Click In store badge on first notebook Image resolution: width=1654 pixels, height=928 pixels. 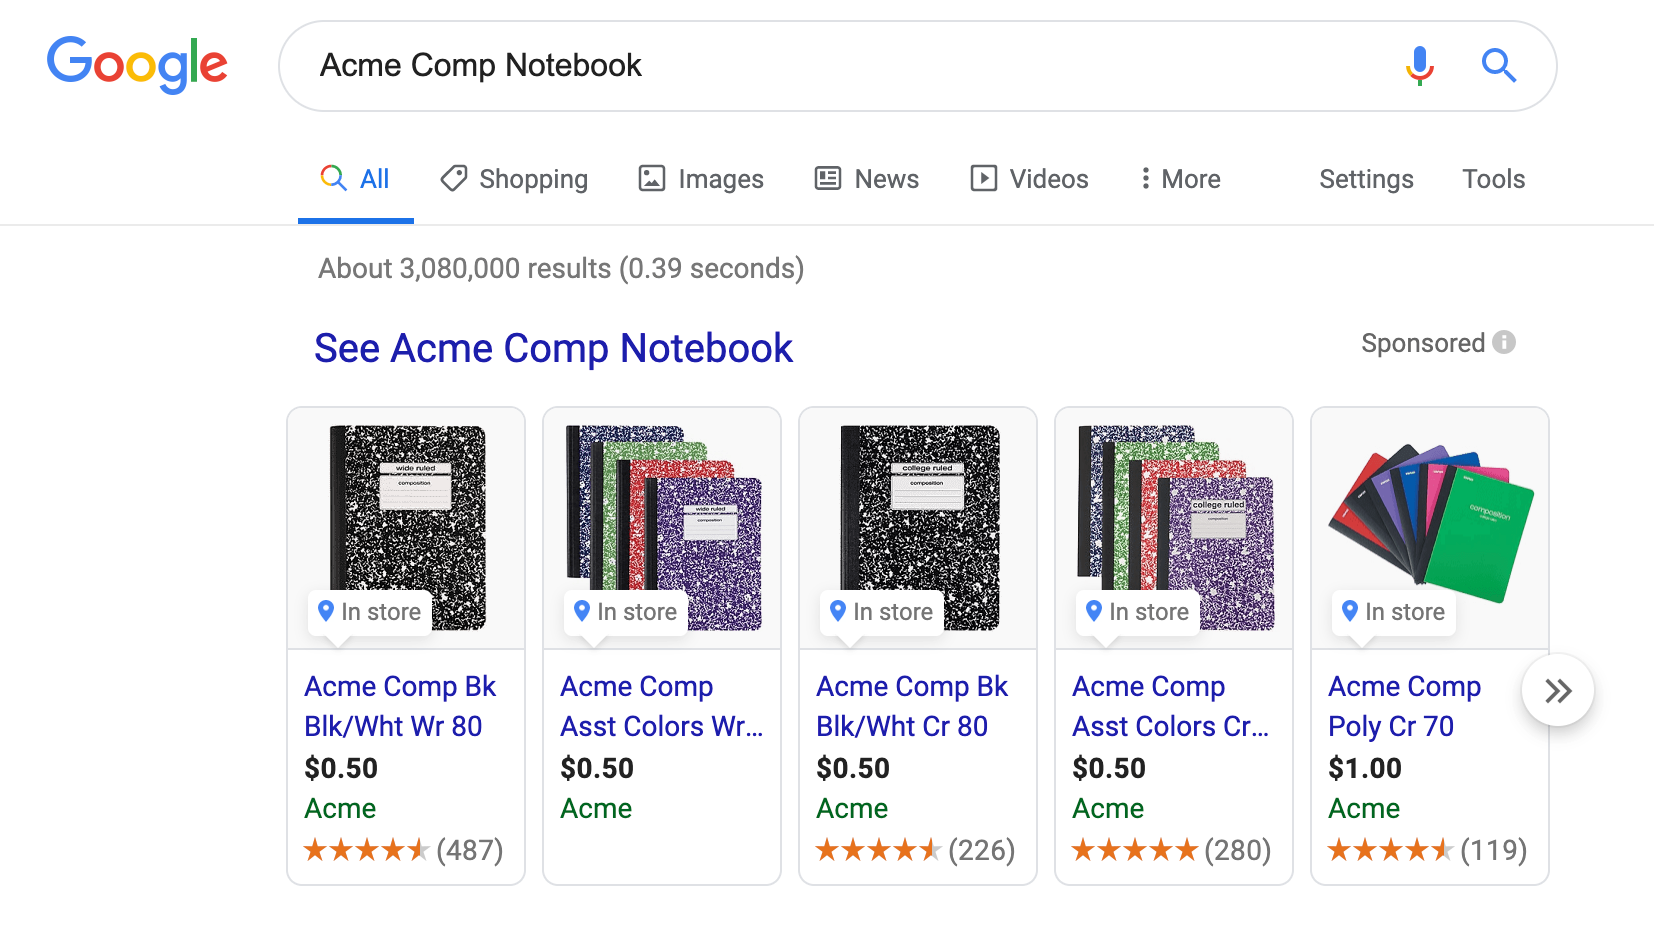point(369,612)
